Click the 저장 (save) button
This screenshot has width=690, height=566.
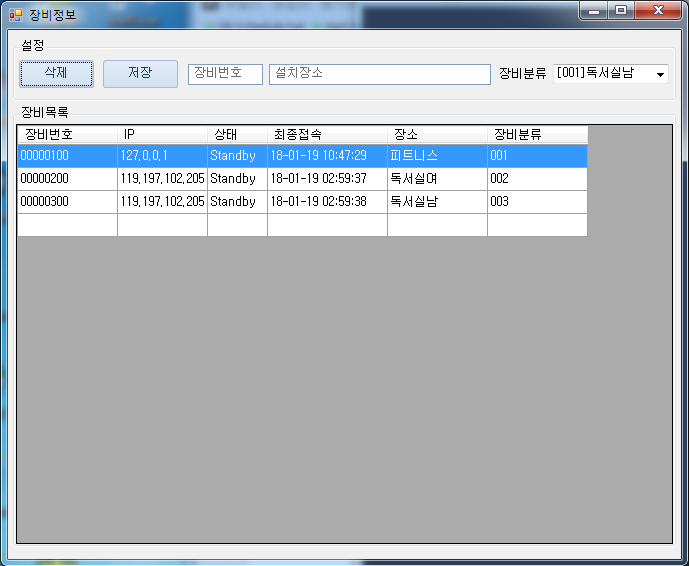click(x=140, y=74)
